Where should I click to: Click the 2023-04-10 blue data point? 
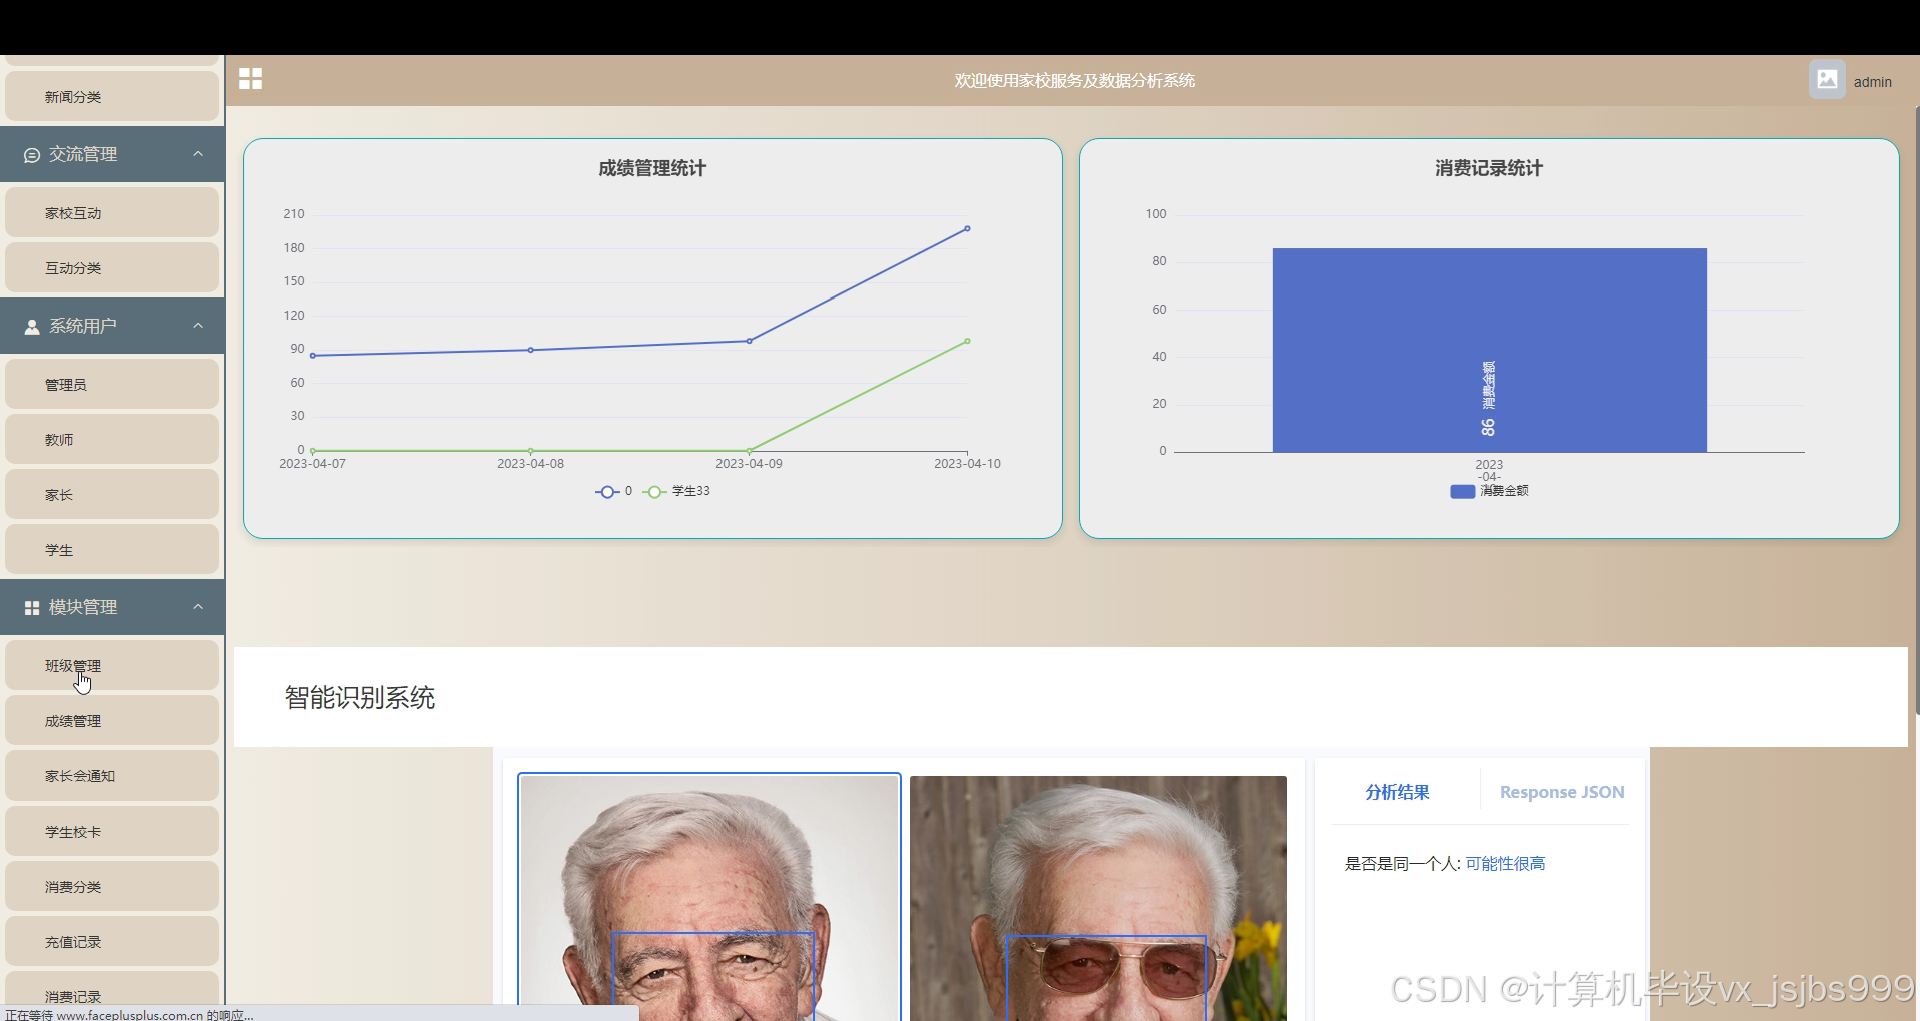coord(967,228)
